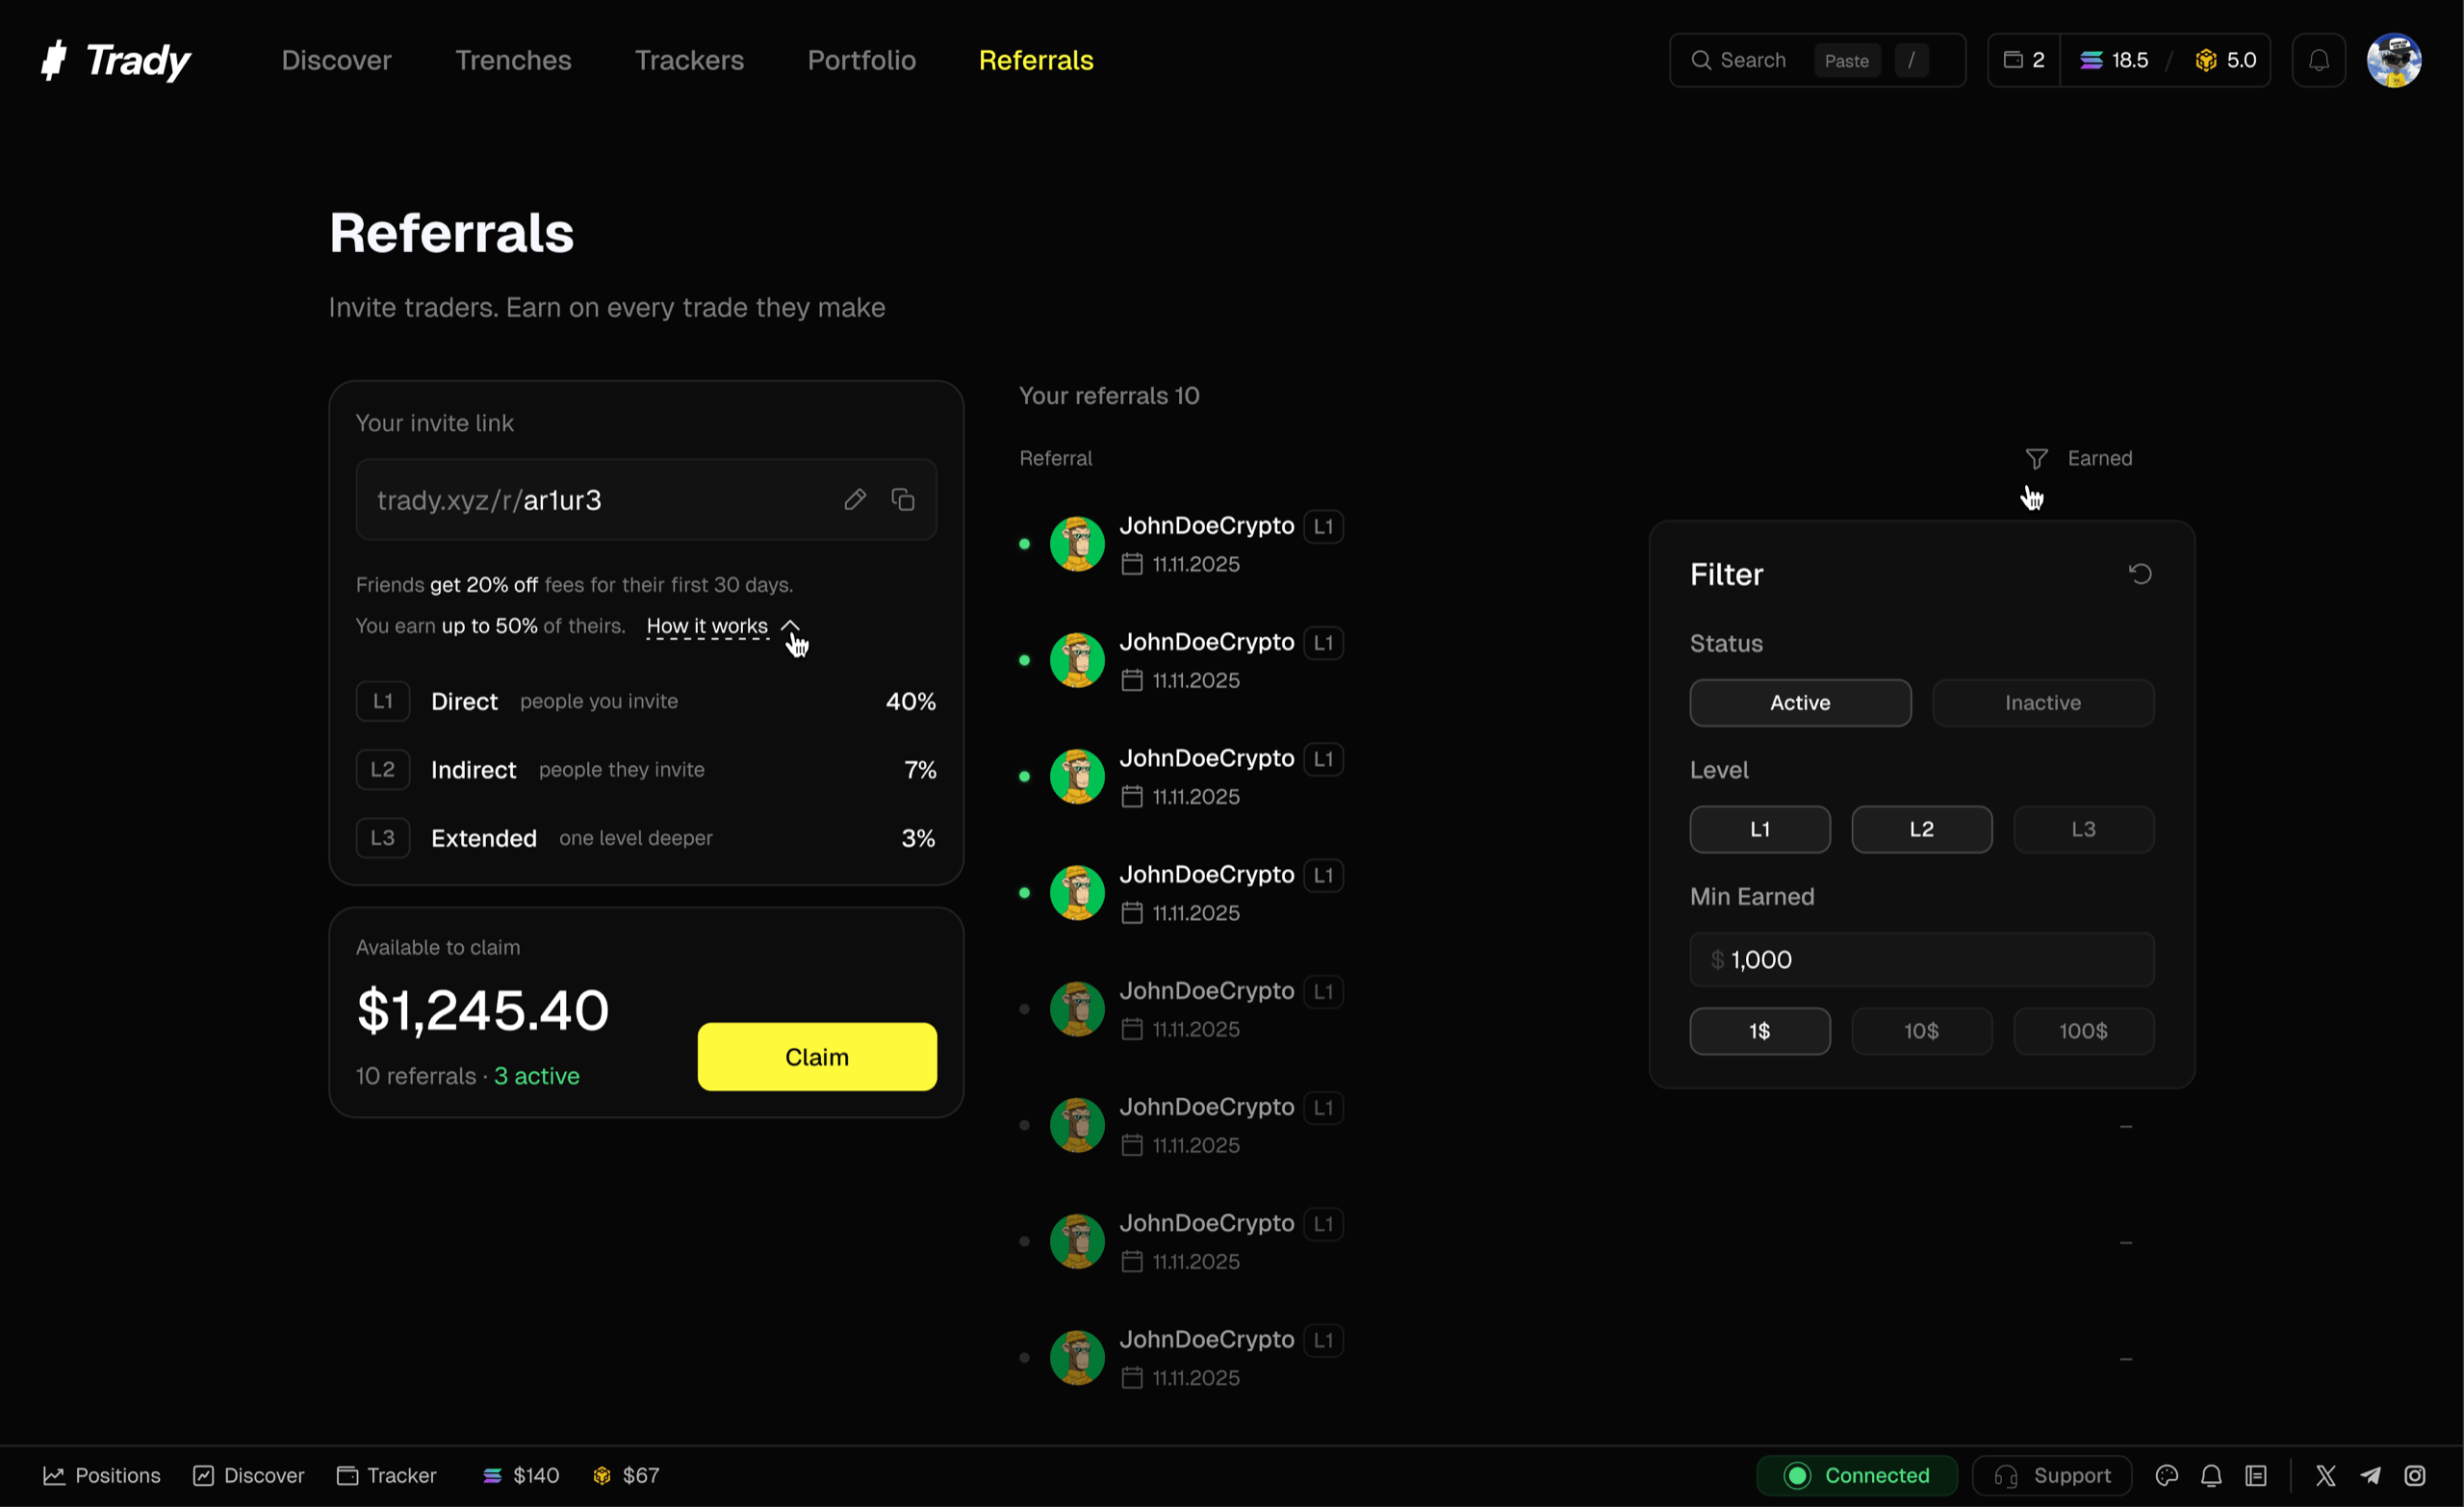Click the Referral column header
Screen dimensions: 2464x1507
click(1055, 458)
